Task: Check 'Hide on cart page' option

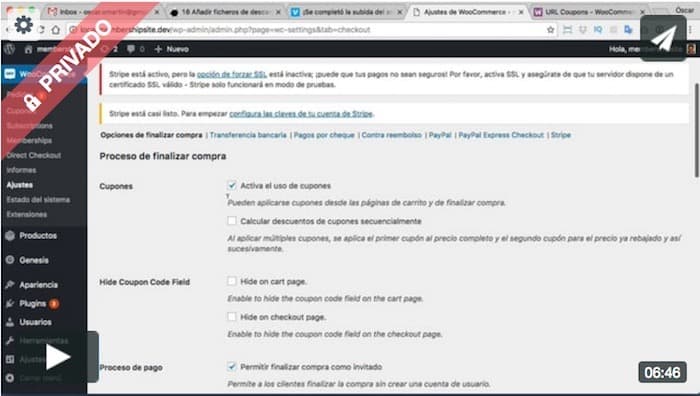Action: point(232,281)
